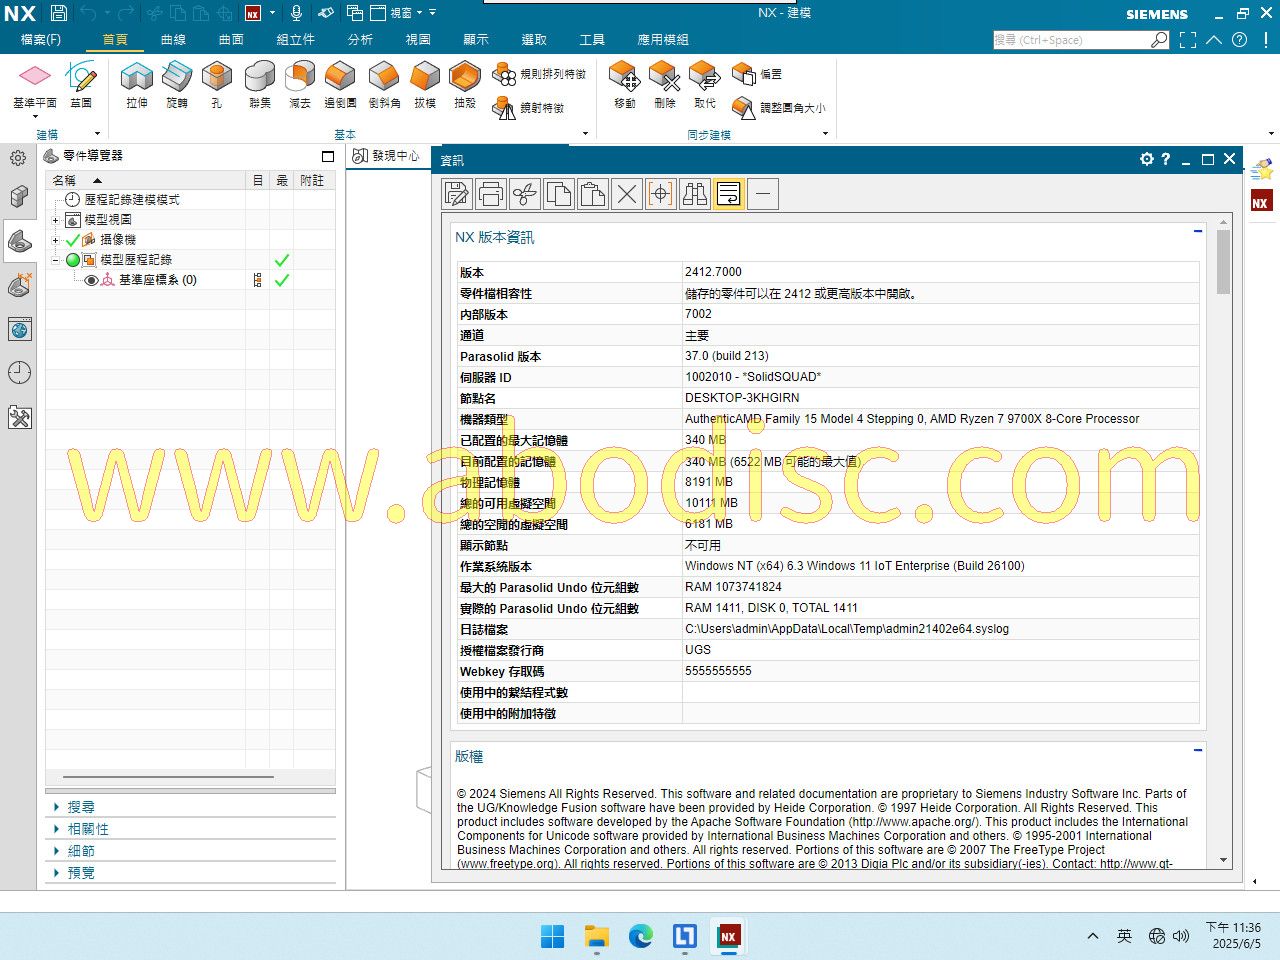
Task: Expand the 攝像機 tree node
Action: coord(56,240)
